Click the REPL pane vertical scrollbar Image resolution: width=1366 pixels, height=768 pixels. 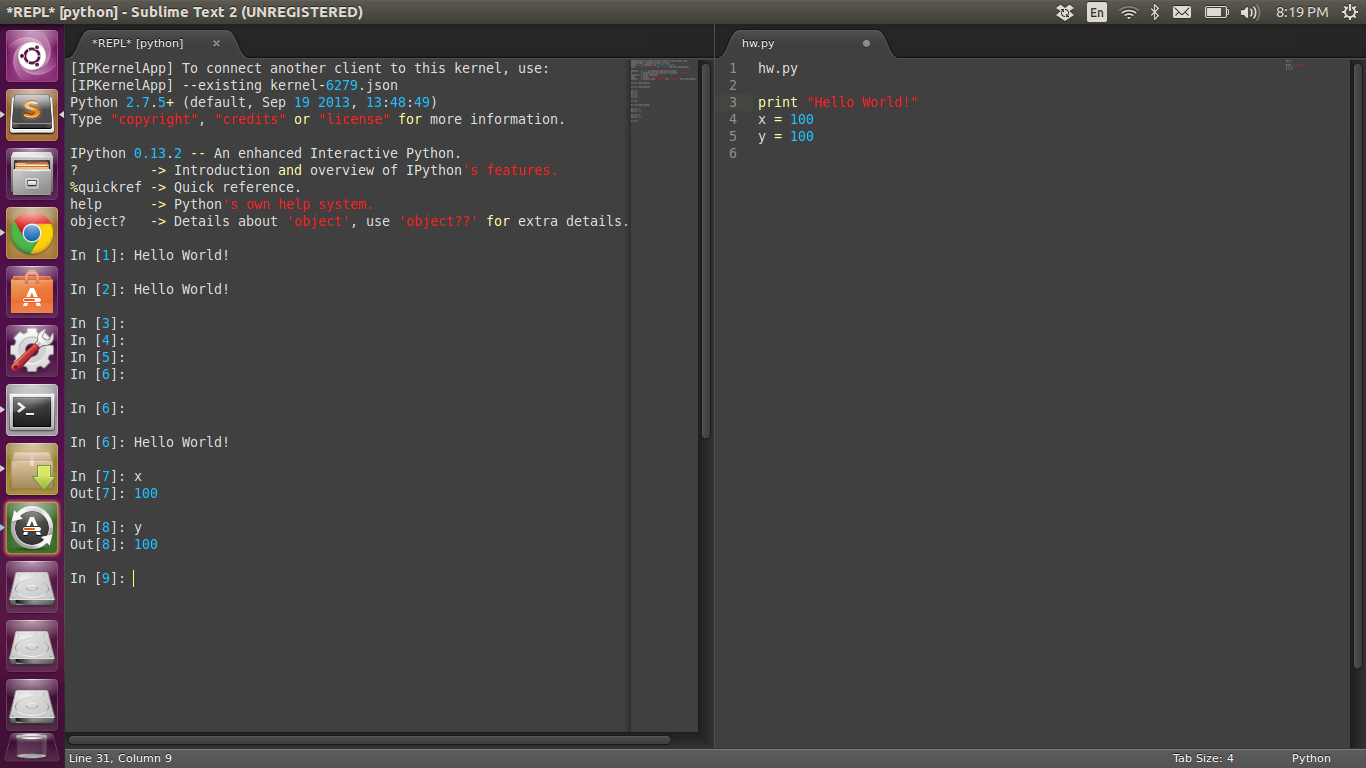(x=705, y=250)
